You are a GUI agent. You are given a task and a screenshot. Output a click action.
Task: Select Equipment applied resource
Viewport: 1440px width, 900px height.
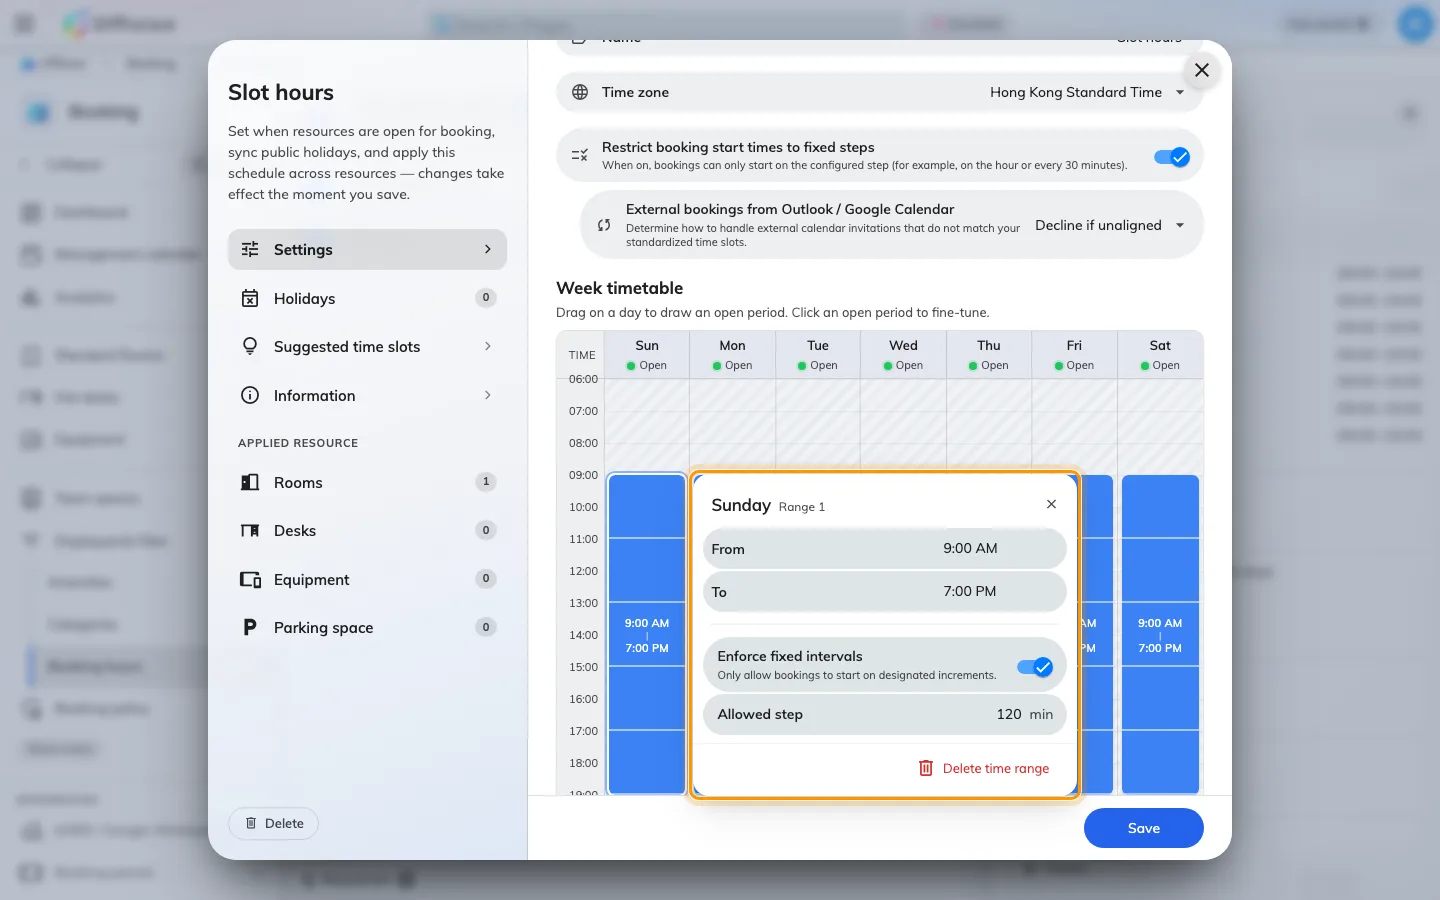point(367,579)
